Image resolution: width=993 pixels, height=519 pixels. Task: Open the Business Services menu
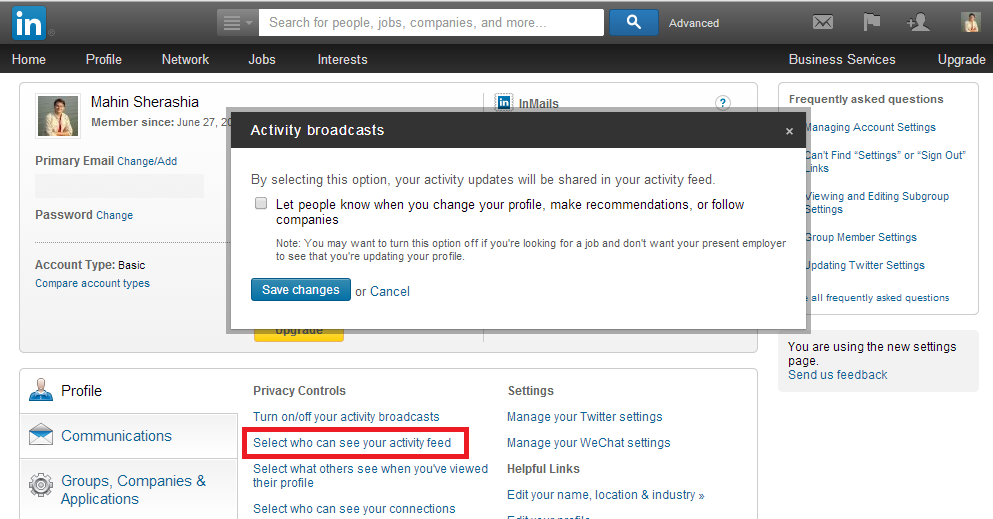pyautogui.click(x=842, y=59)
